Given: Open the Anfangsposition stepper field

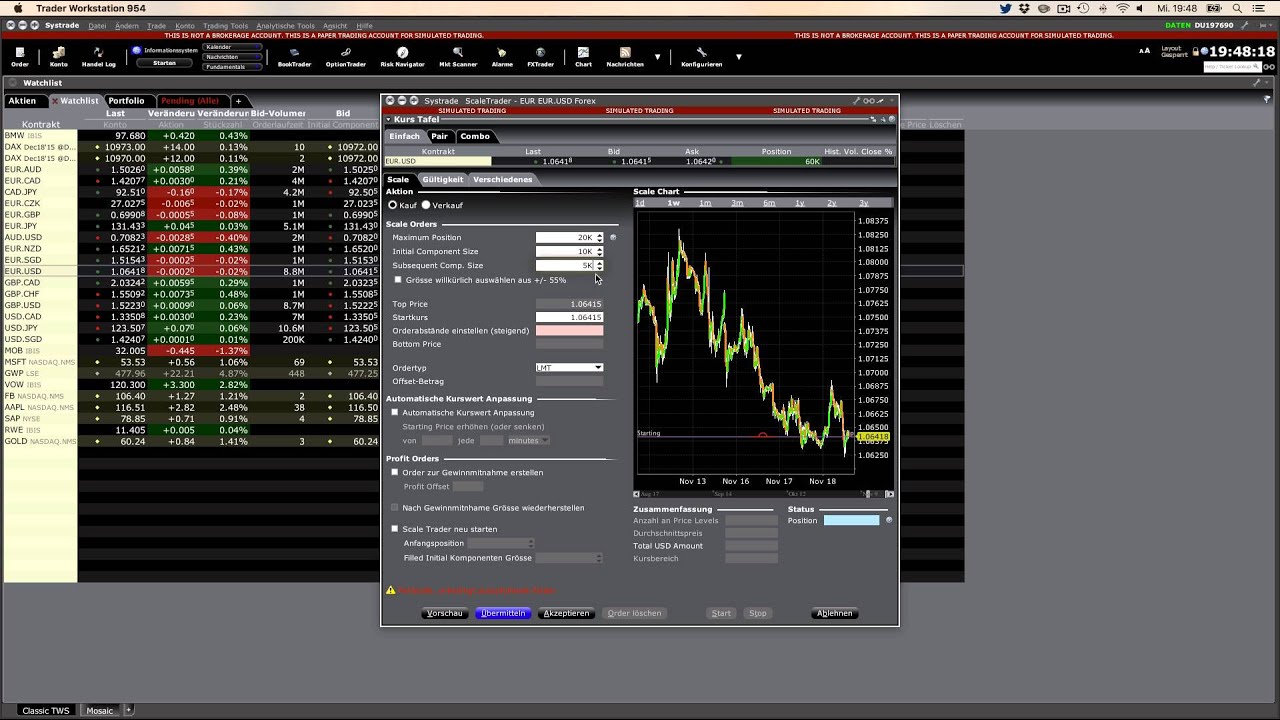Looking at the screenshot, I should click(x=501, y=543).
